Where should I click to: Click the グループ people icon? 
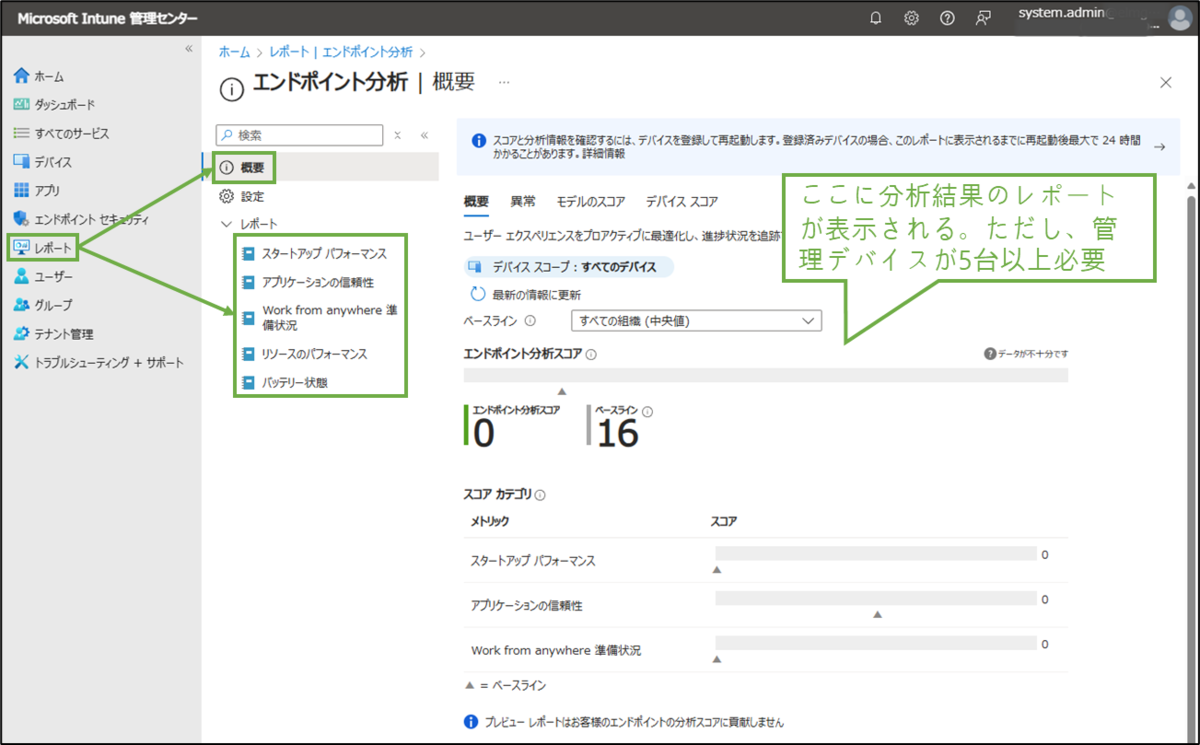22,305
